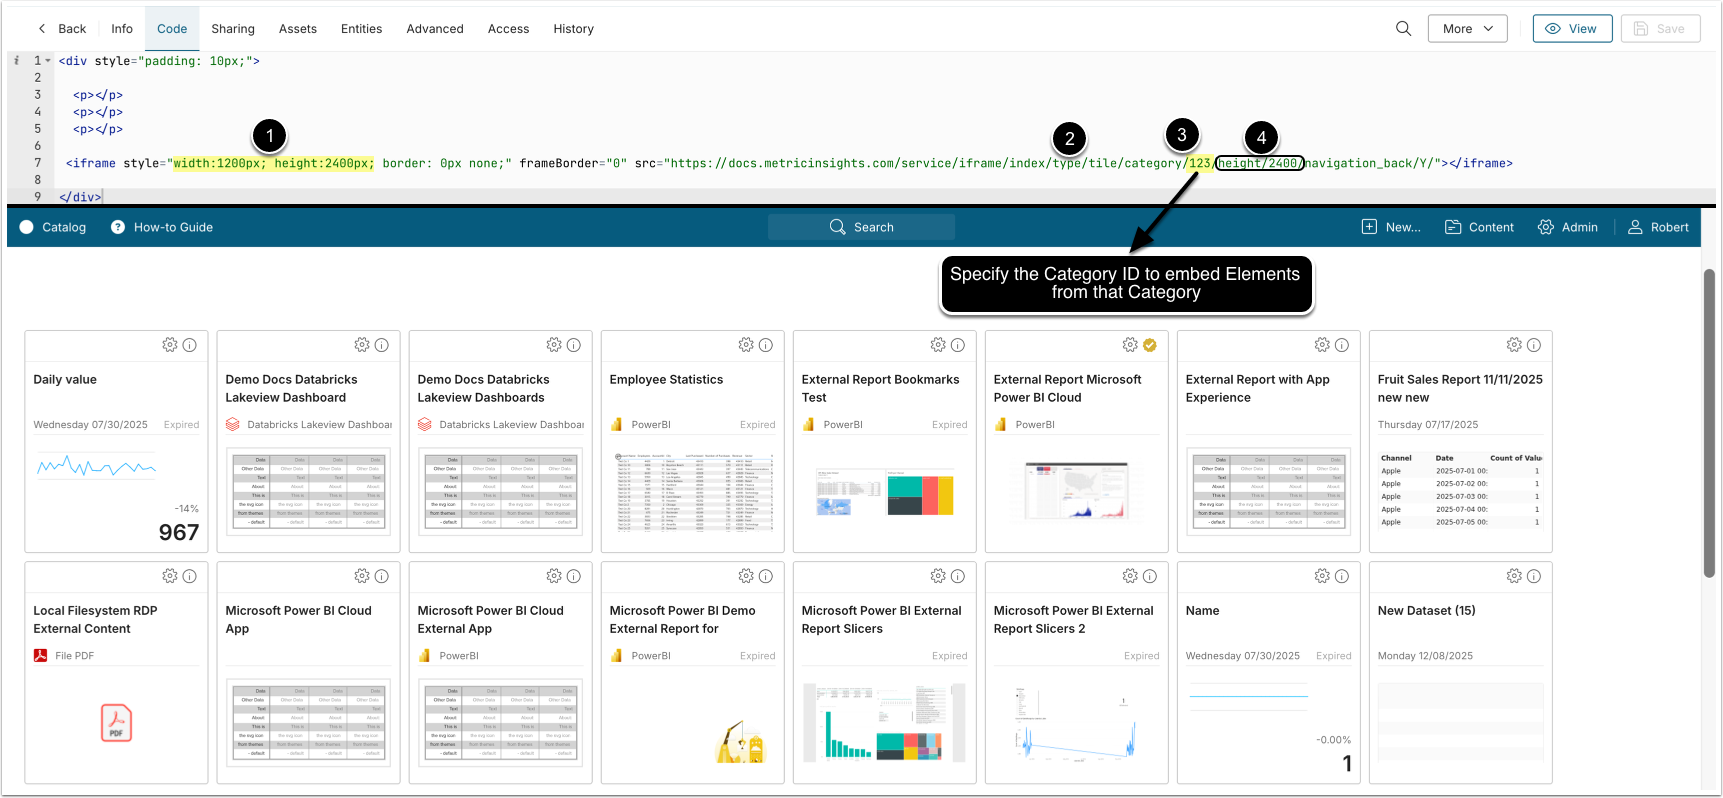Open the History tab
The height and width of the screenshot is (798, 1723).
[x=574, y=29]
